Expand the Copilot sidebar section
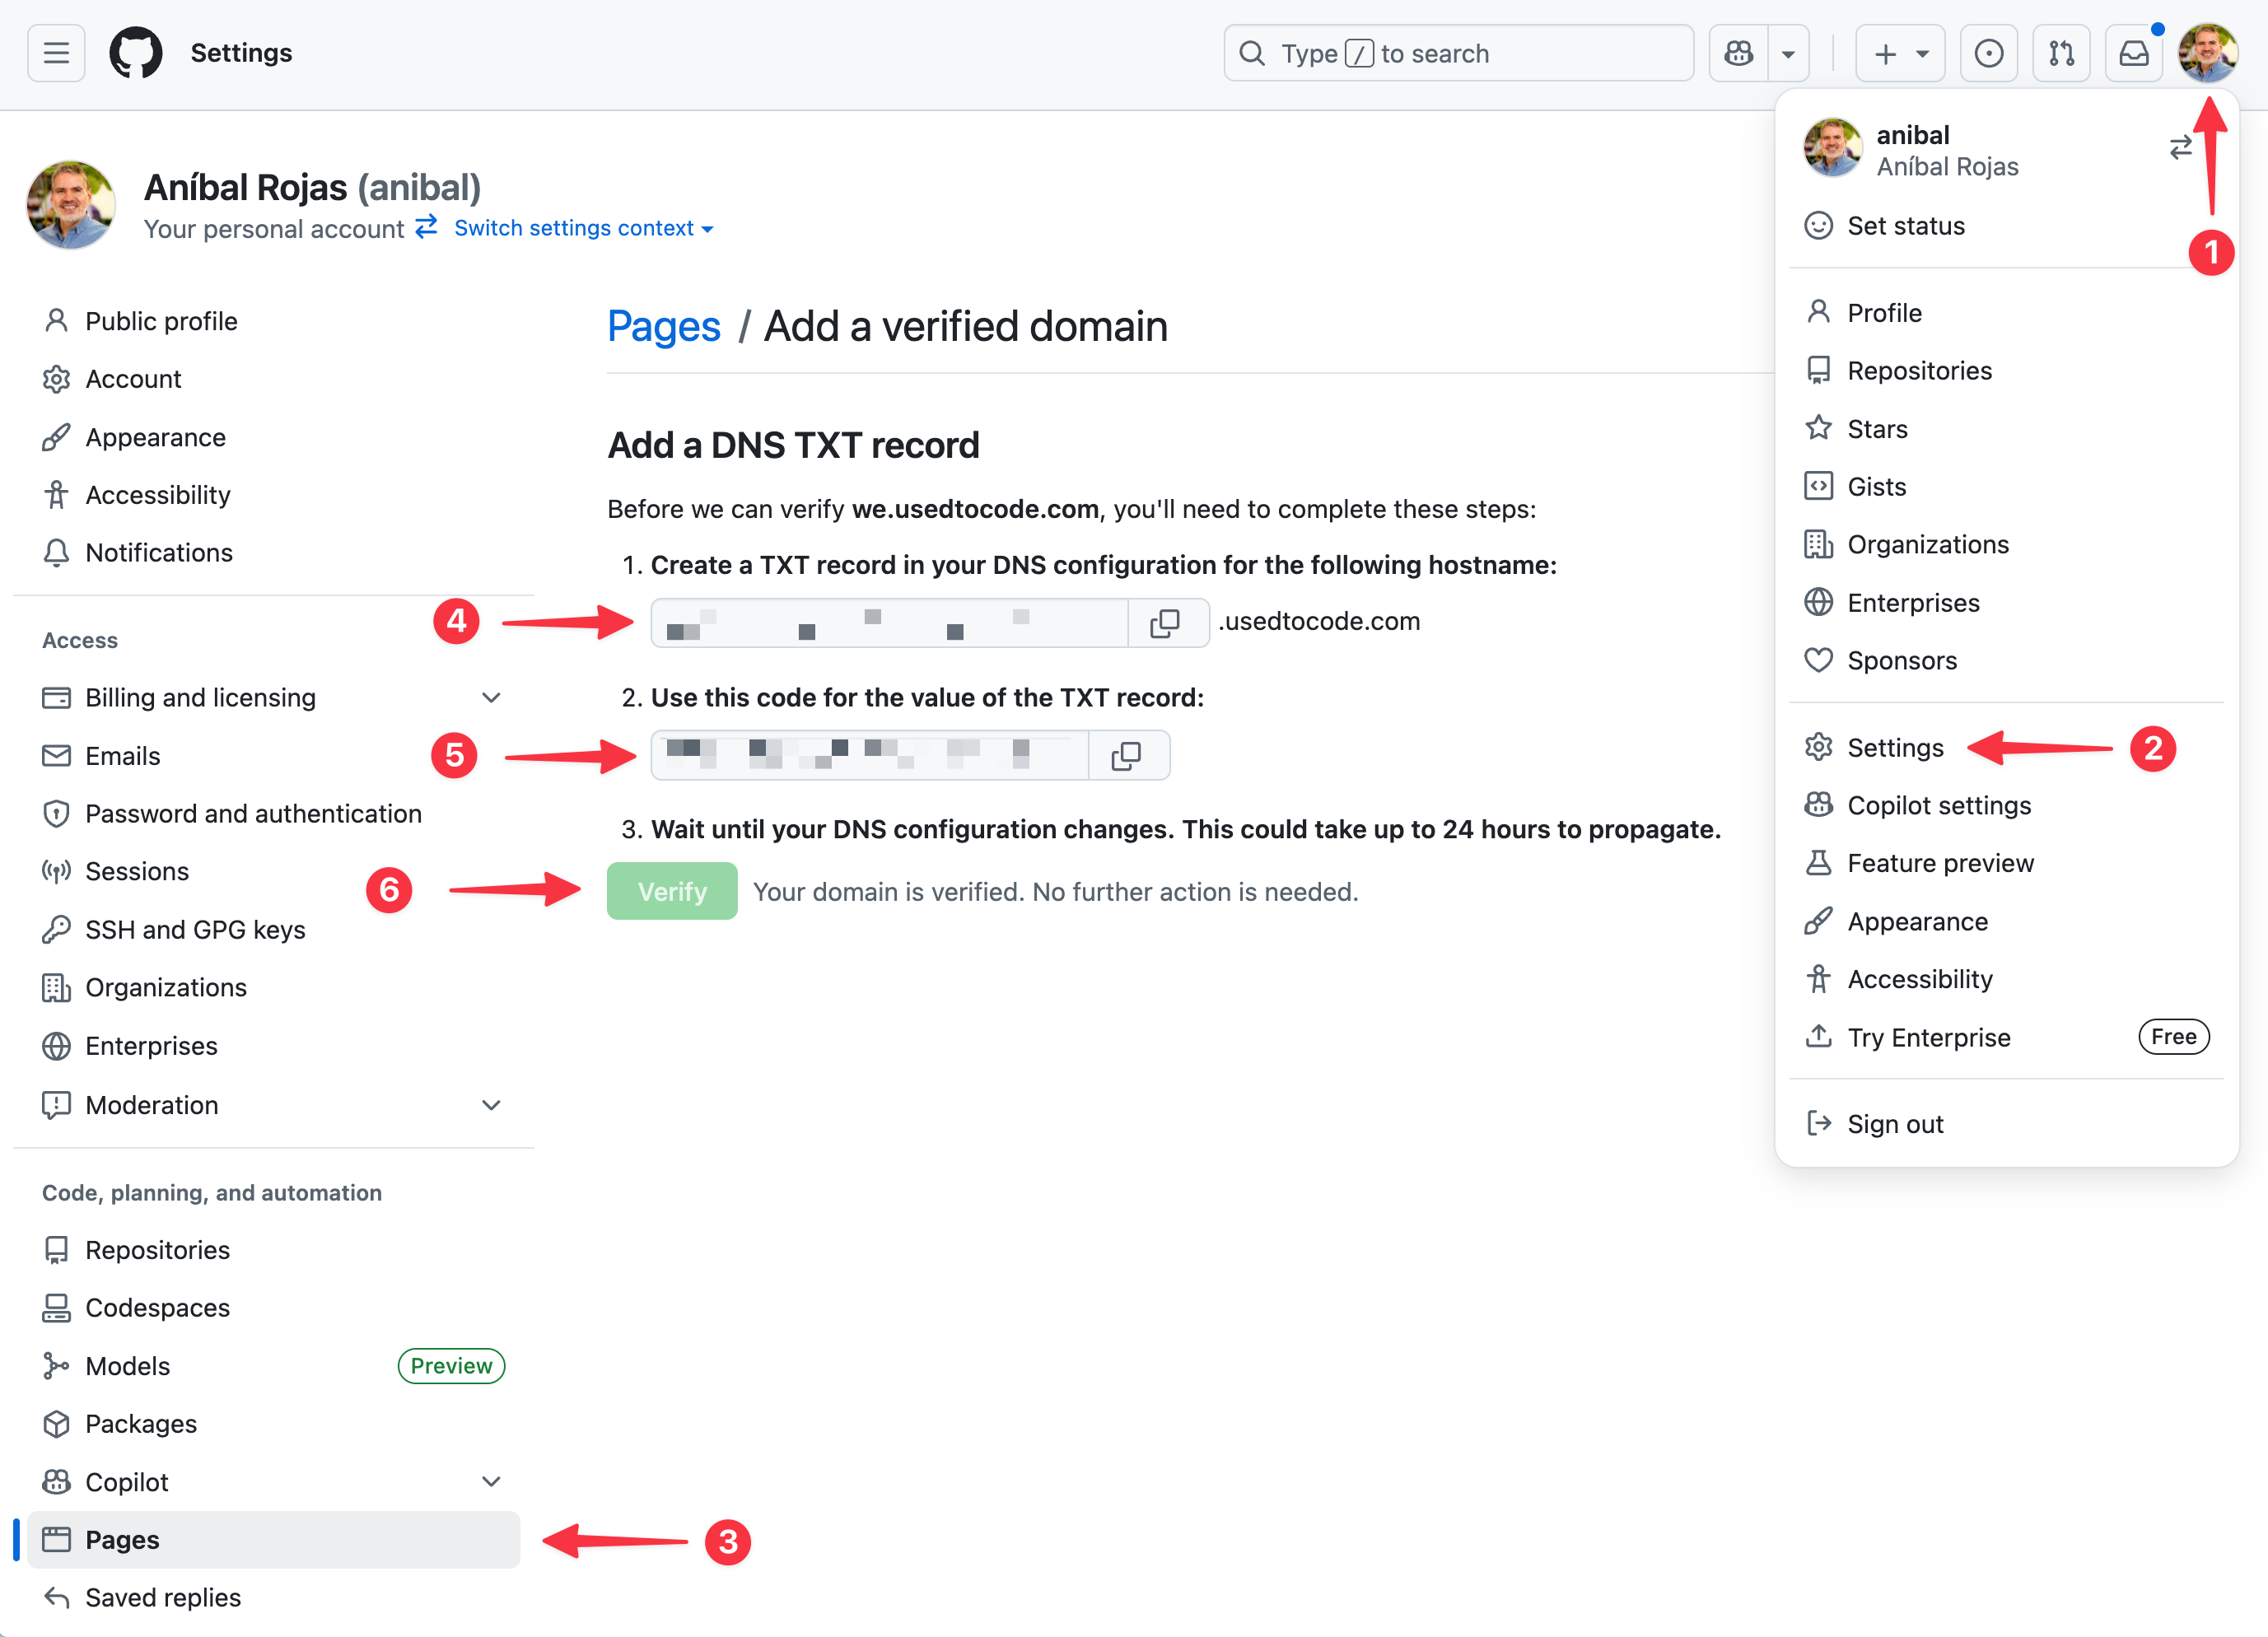2268x1637 pixels. tap(491, 1481)
